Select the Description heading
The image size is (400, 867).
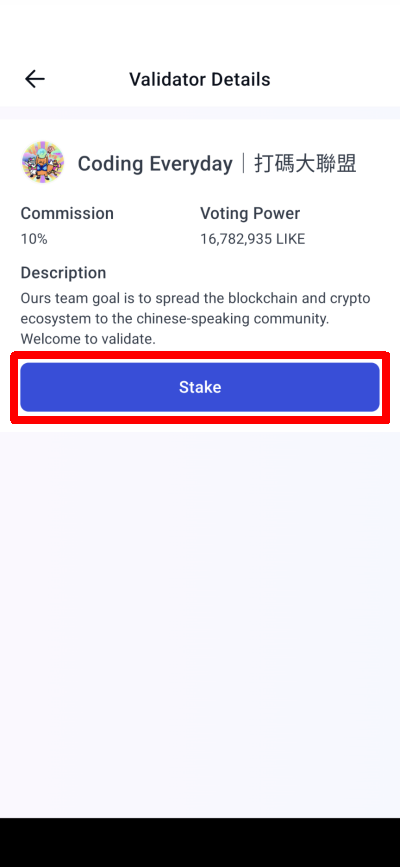click(x=63, y=273)
